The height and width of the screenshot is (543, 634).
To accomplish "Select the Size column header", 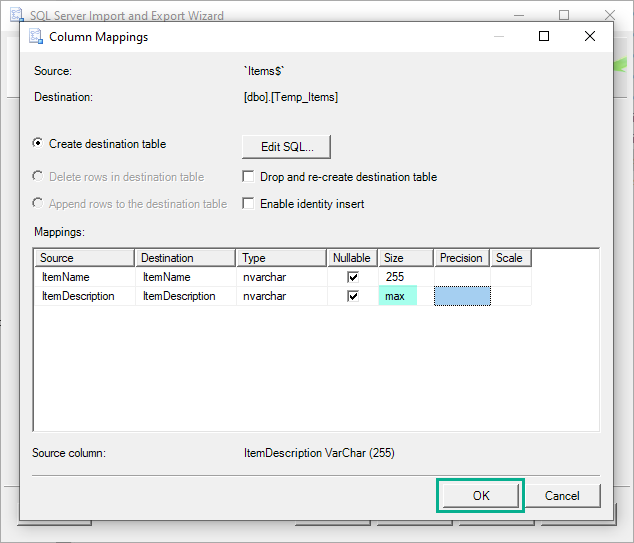I will [405, 258].
